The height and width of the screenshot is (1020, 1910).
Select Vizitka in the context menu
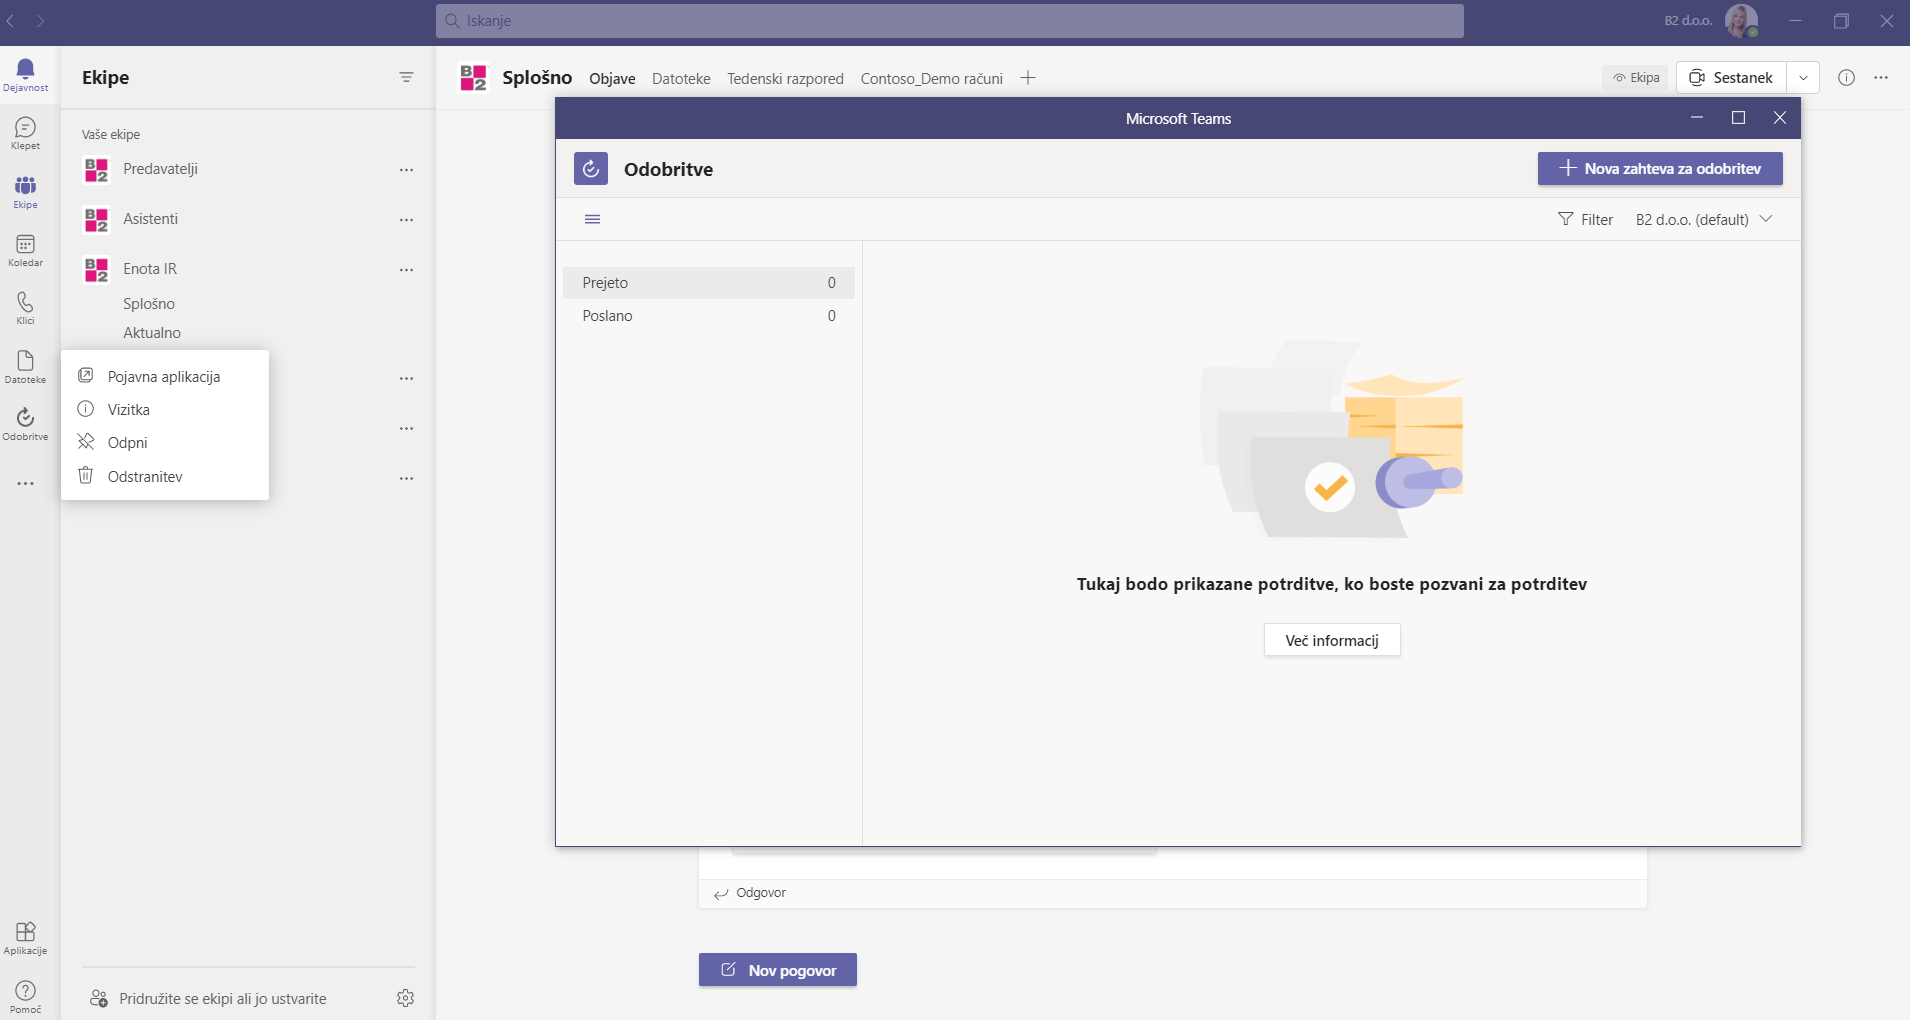point(165,409)
